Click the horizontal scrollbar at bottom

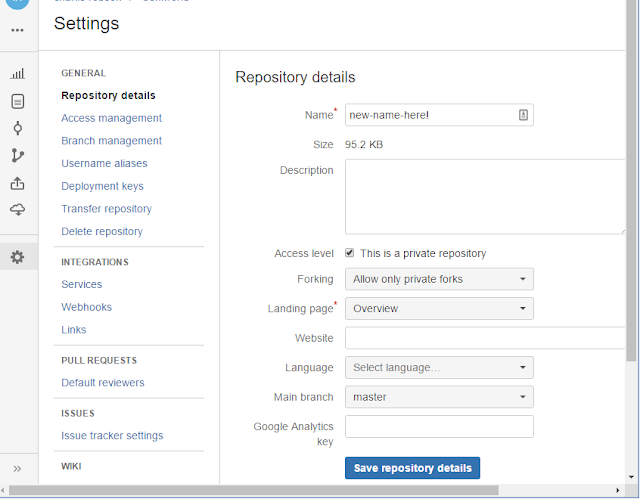pyautogui.click(x=300, y=490)
